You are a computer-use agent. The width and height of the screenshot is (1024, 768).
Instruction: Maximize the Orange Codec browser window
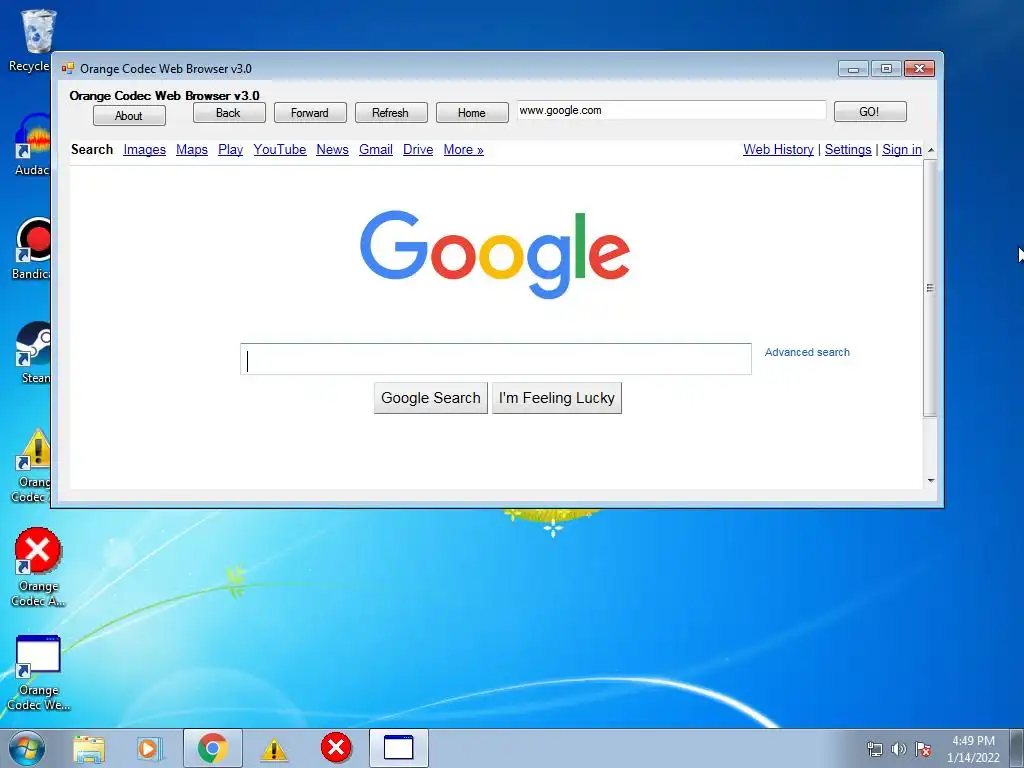point(886,69)
